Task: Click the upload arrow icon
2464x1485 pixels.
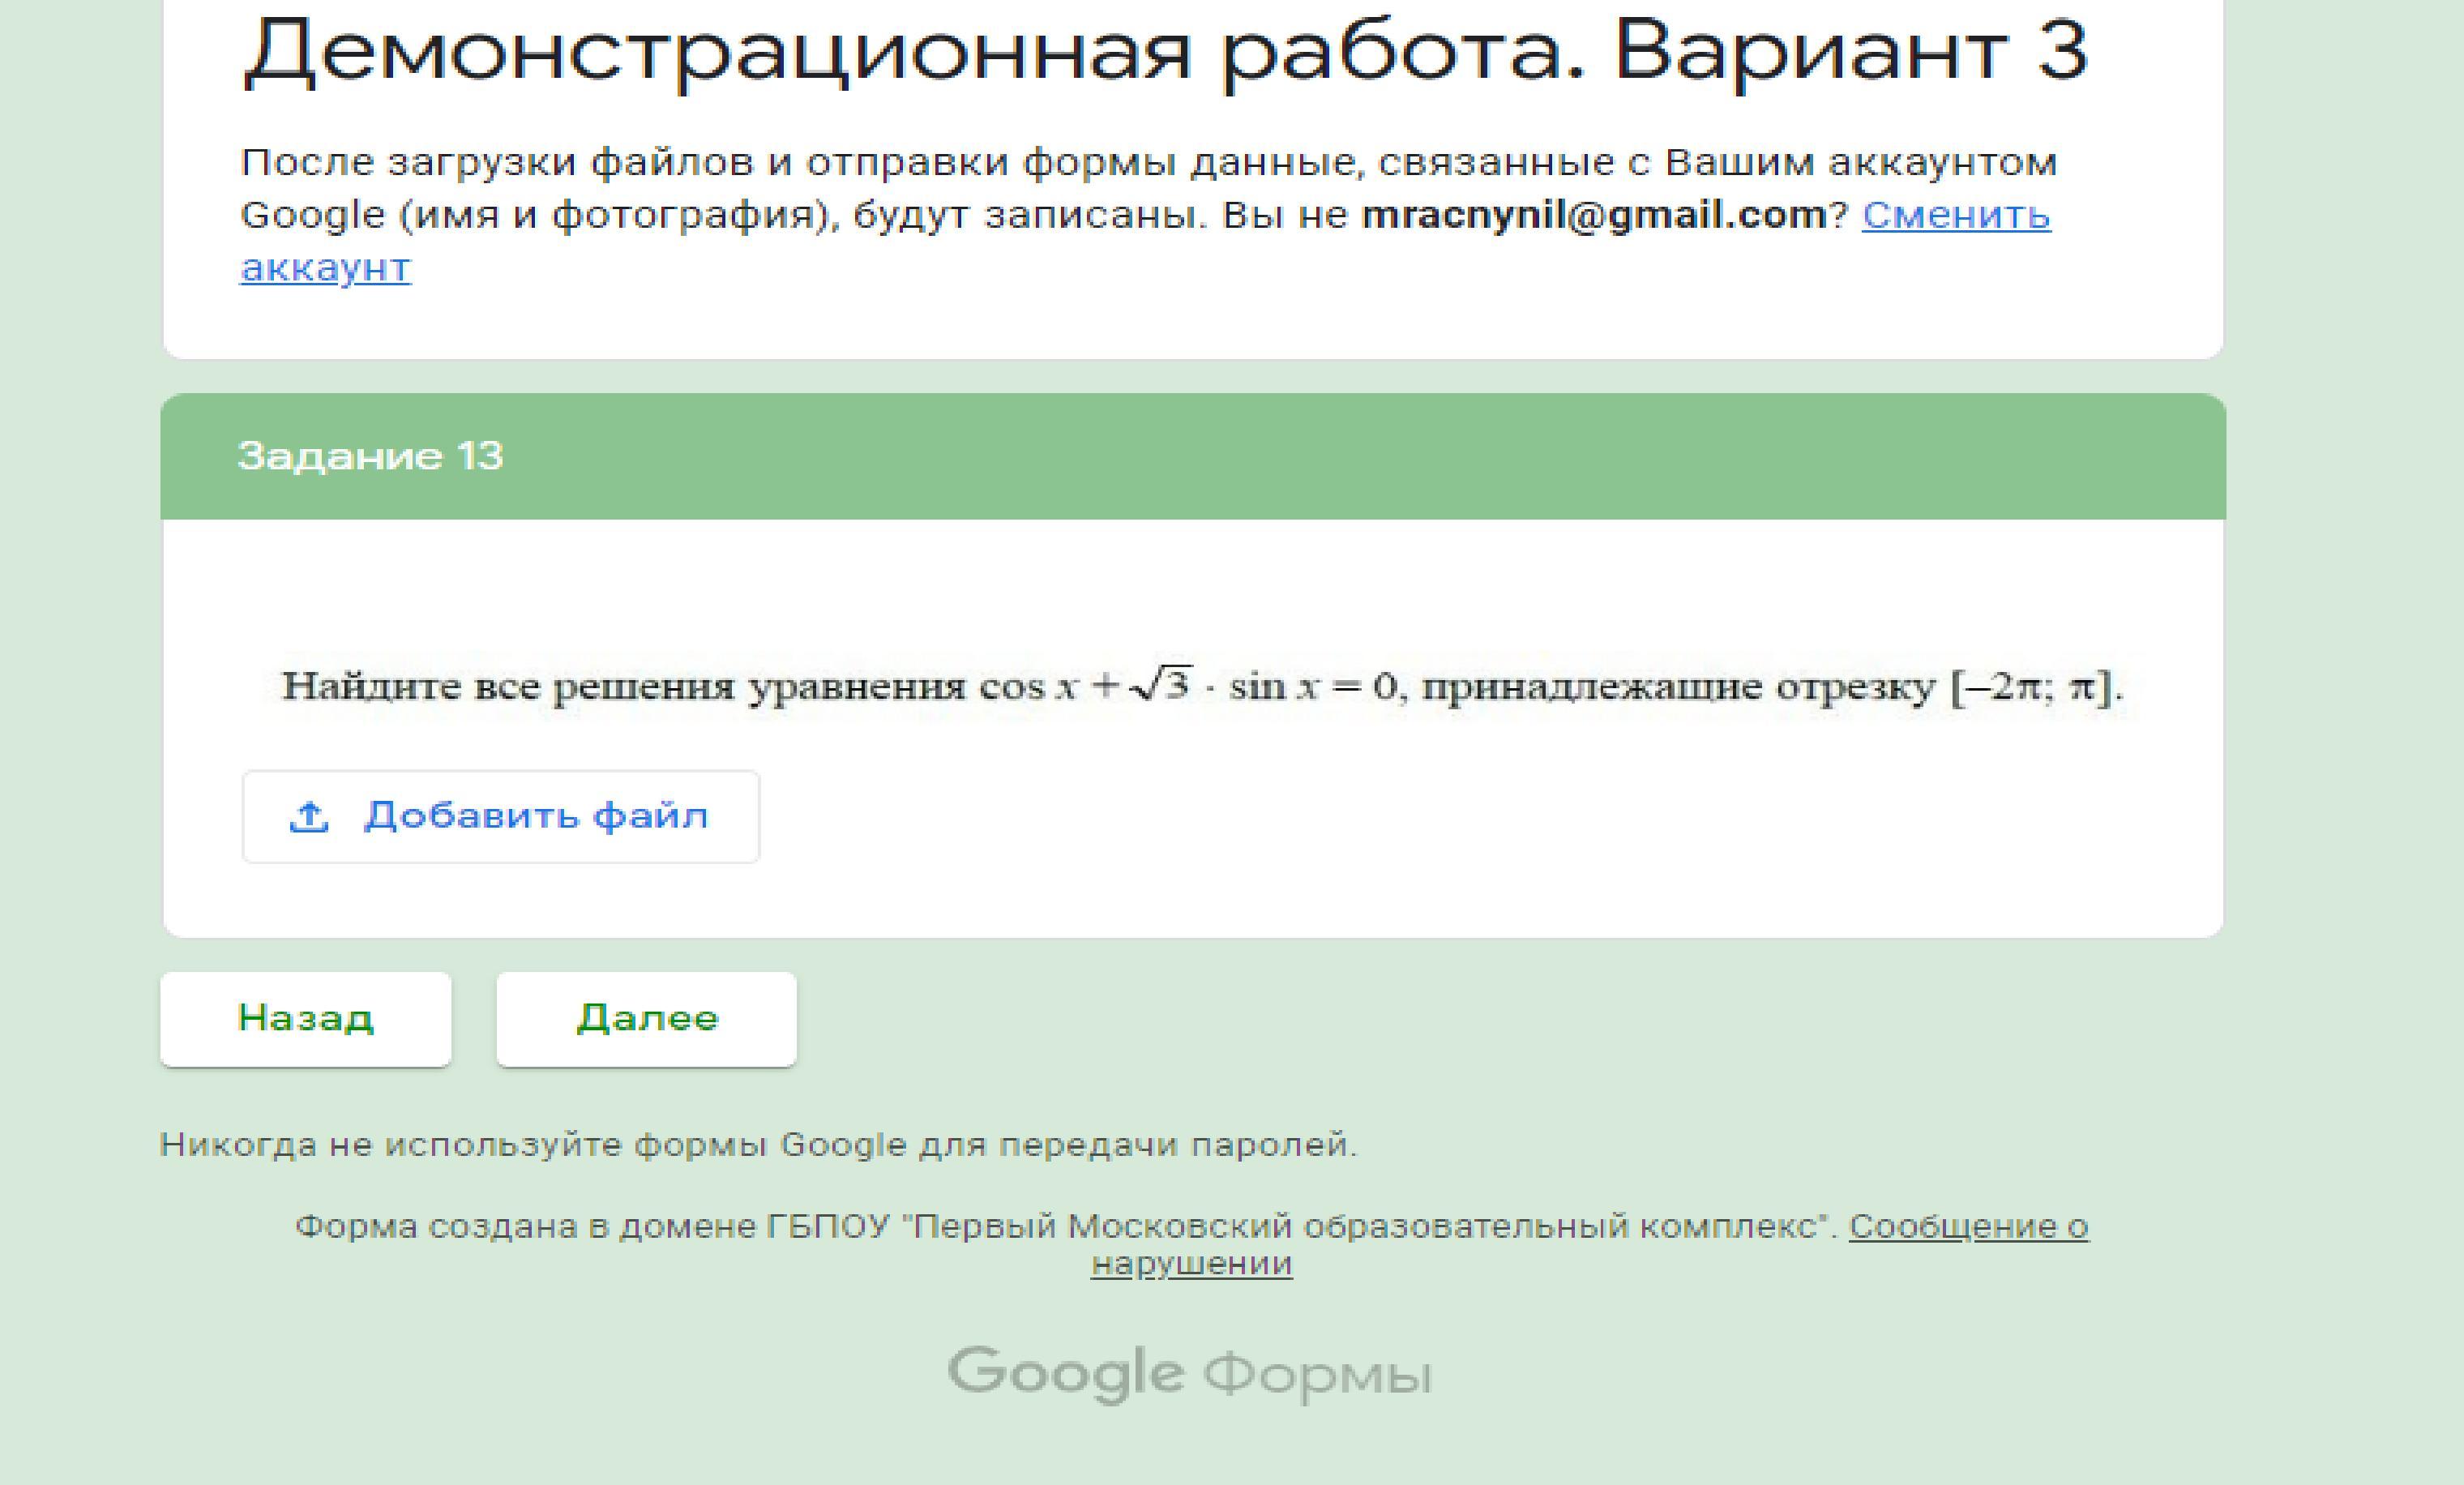Action: coord(309,817)
